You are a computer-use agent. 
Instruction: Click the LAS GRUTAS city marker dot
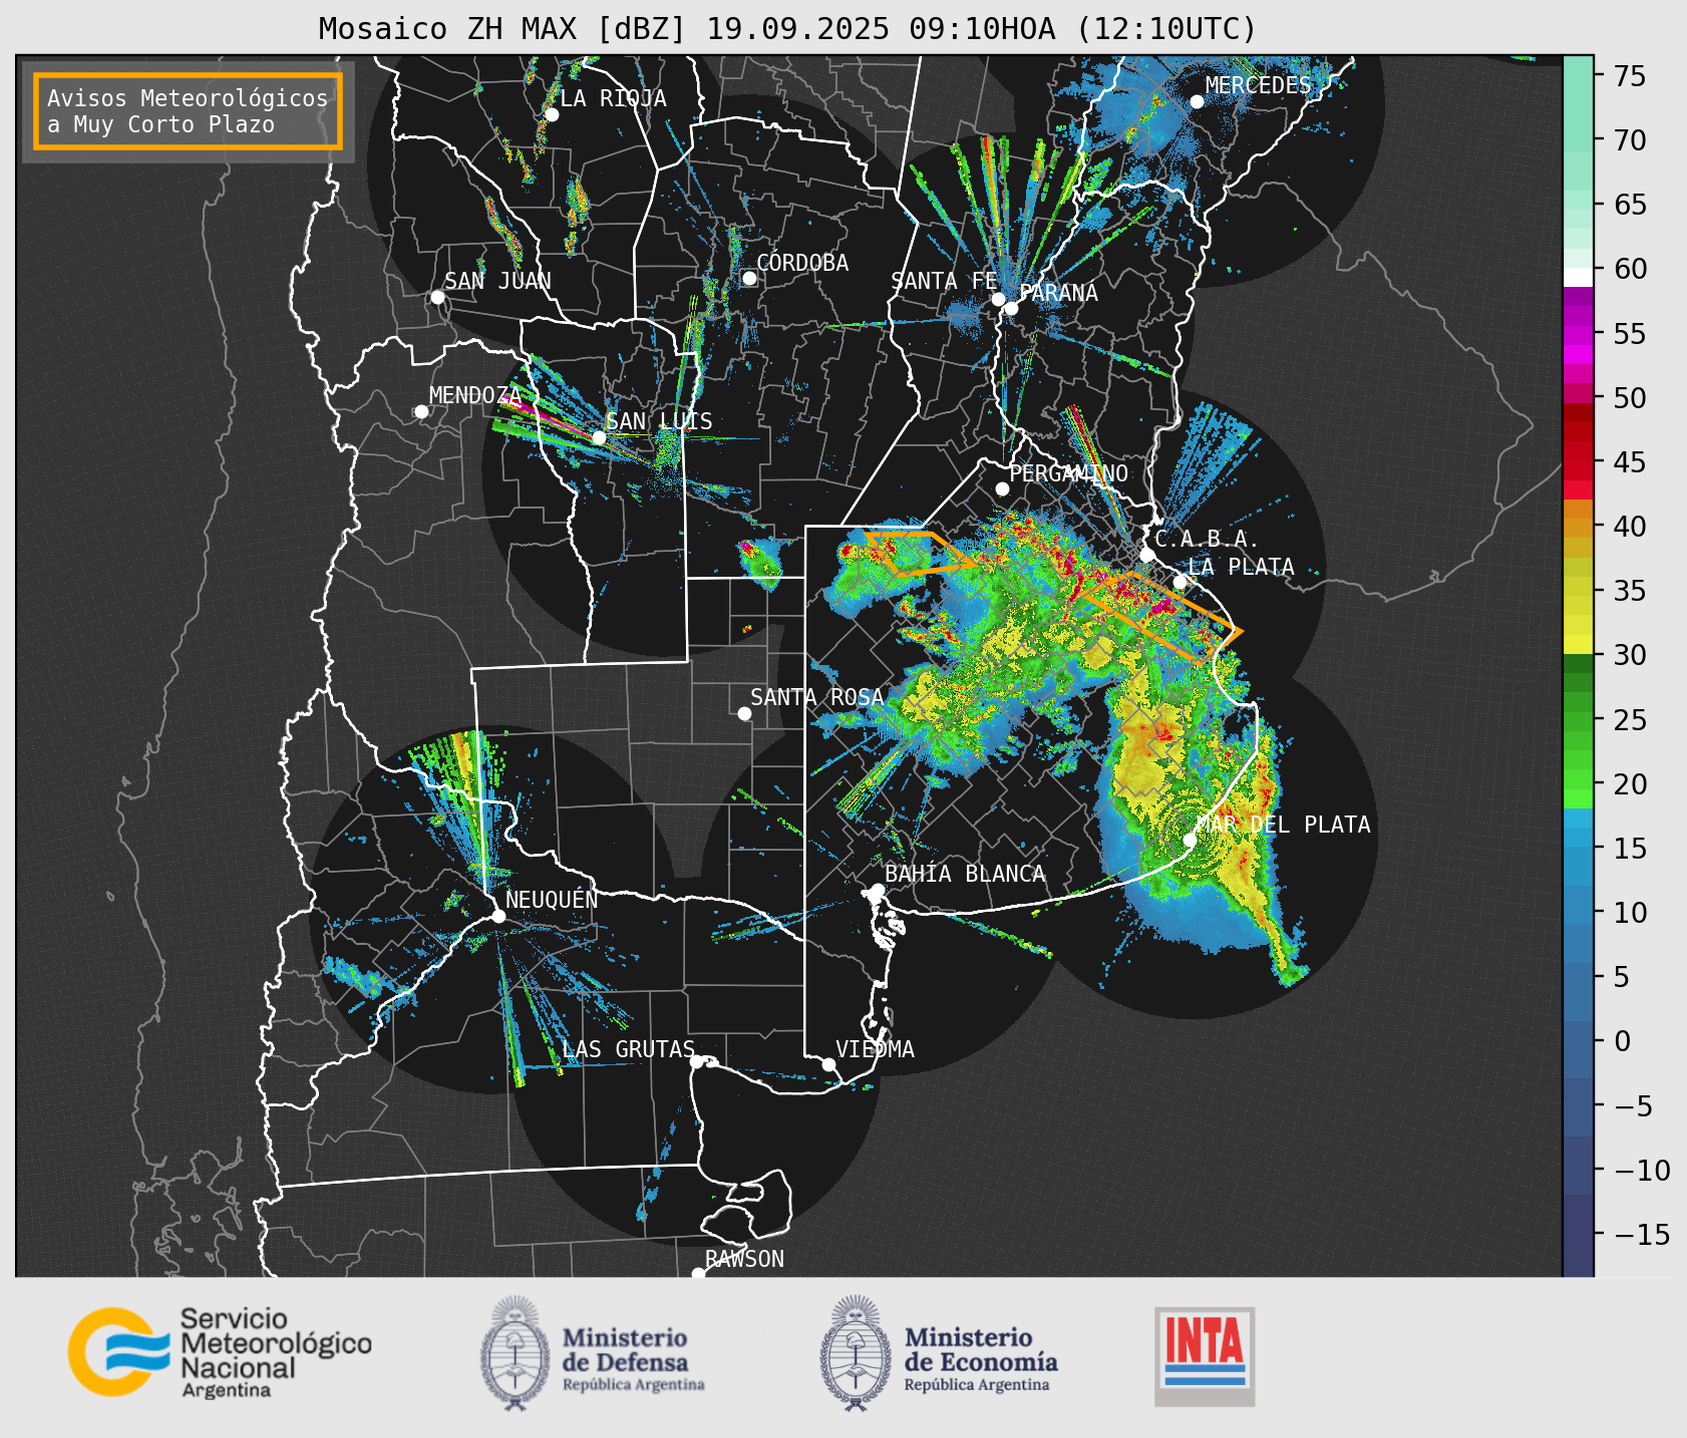click(696, 1062)
